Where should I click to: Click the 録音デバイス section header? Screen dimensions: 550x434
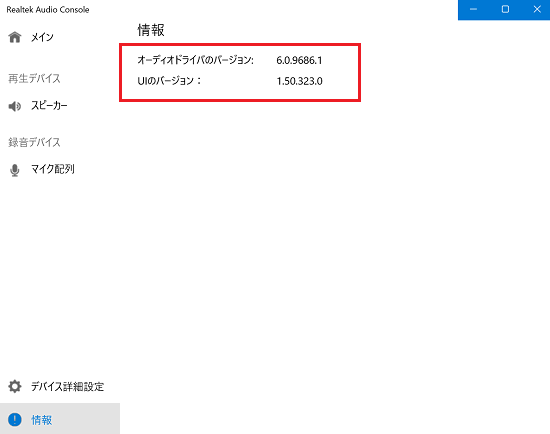[x=34, y=142]
